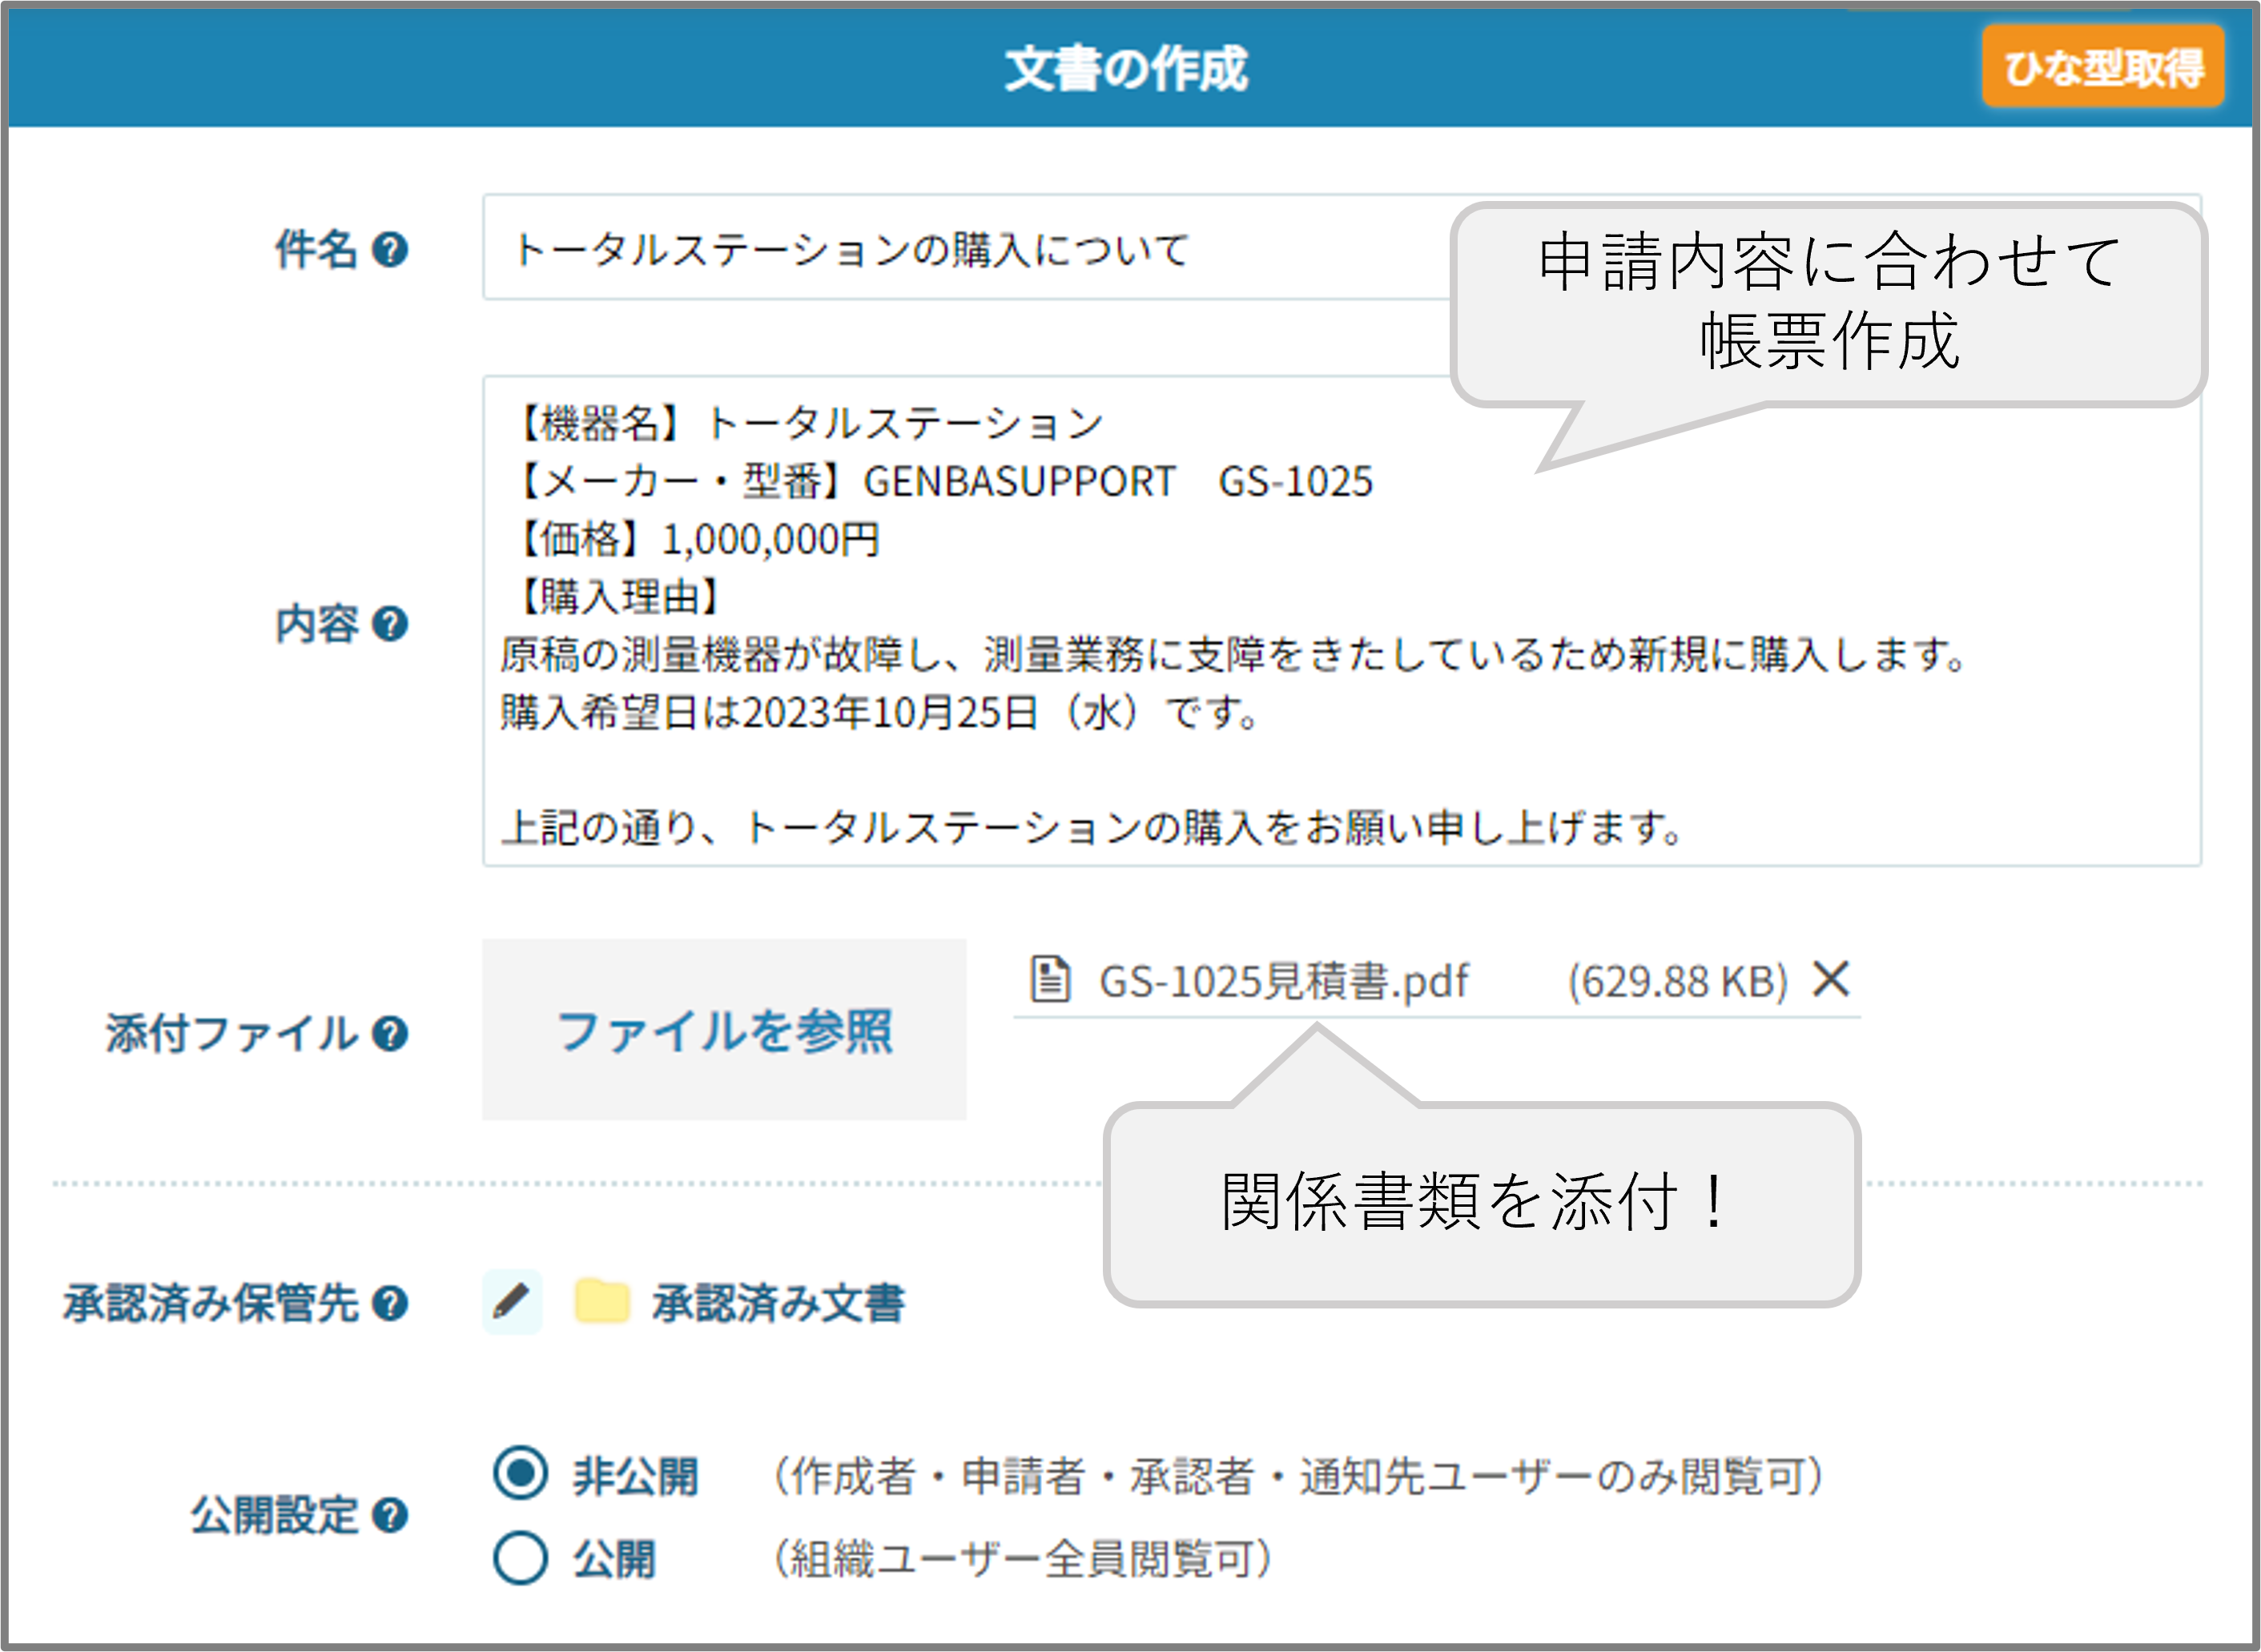Image resolution: width=2261 pixels, height=1652 pixels.
Task: Click the ファイルを参照 button
Action: (x=724, y=1030)
